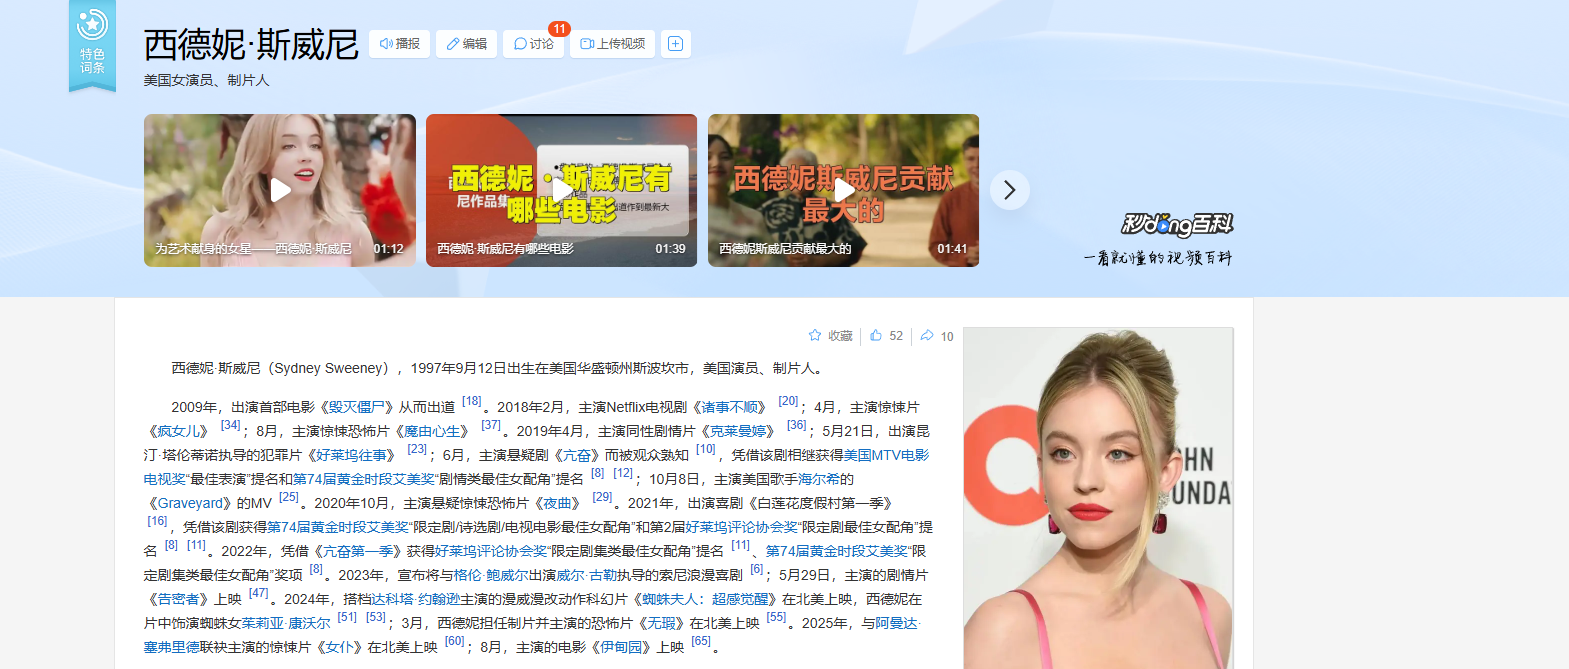The height and width of the screenshot is (669, 1569).
Task: Open the 海尔希 link
Action: click(819, 479)
